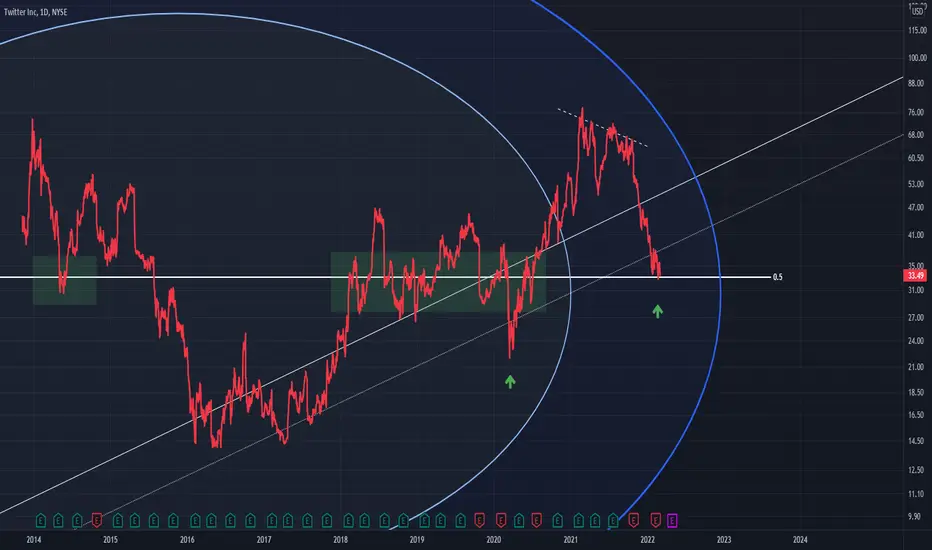The width and height of the screenshot is (932, 550).
Task: Click the green earnings marker between two red ones in 2020
Action: [x=518, y=521]
